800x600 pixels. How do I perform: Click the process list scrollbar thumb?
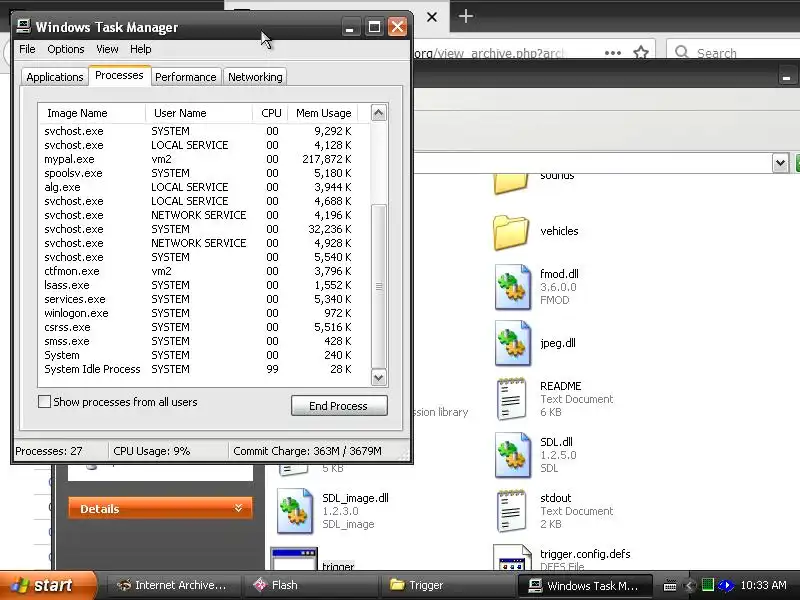click(x=378, y=286)
